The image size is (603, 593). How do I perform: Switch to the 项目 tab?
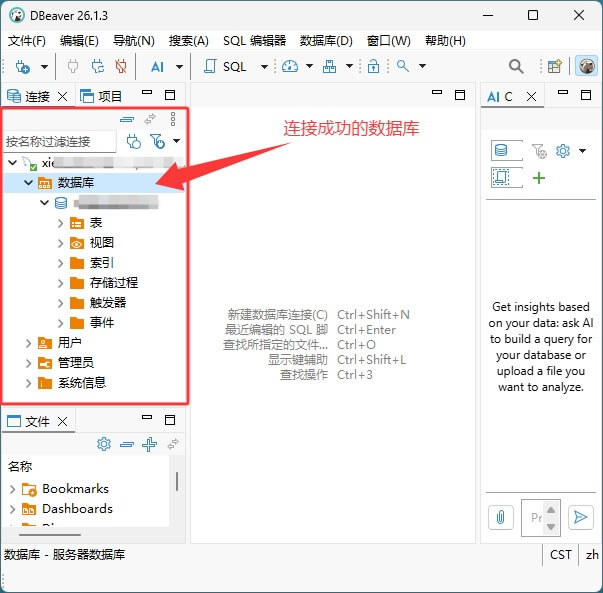coord(101,96)
